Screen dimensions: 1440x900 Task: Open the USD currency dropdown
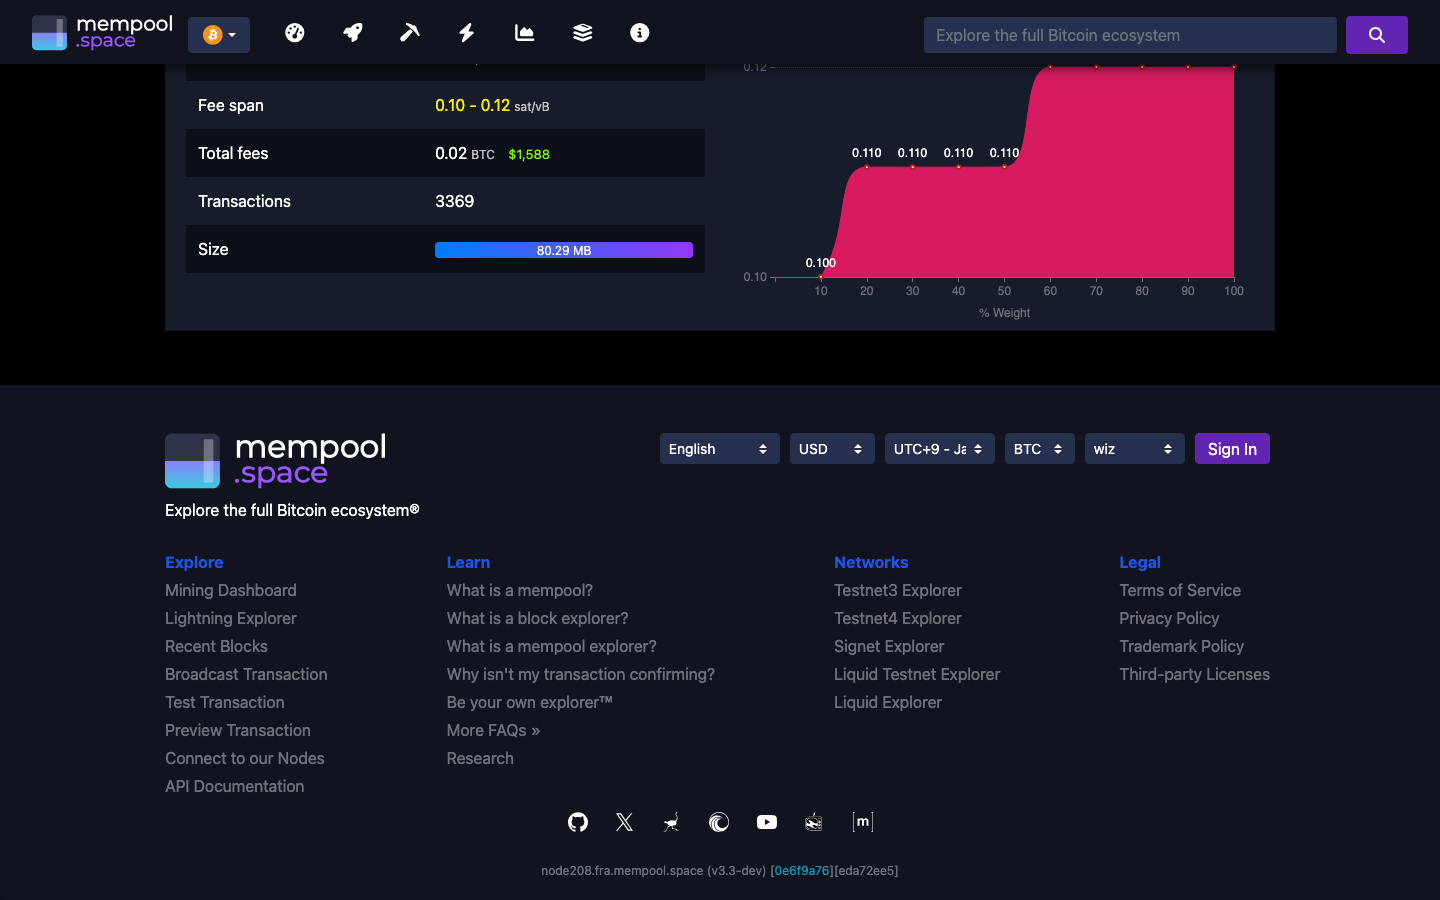[x=832, y=448]
